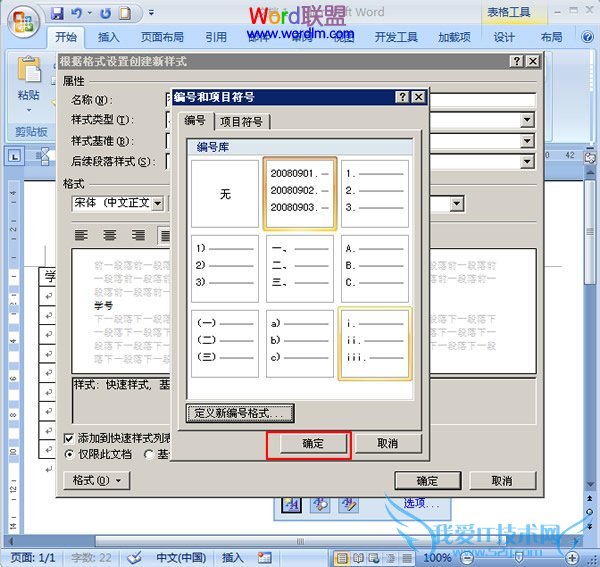This screenshot has height=567, width=600.
Task: Click 取消 in new style dialog
Action: 502,481
